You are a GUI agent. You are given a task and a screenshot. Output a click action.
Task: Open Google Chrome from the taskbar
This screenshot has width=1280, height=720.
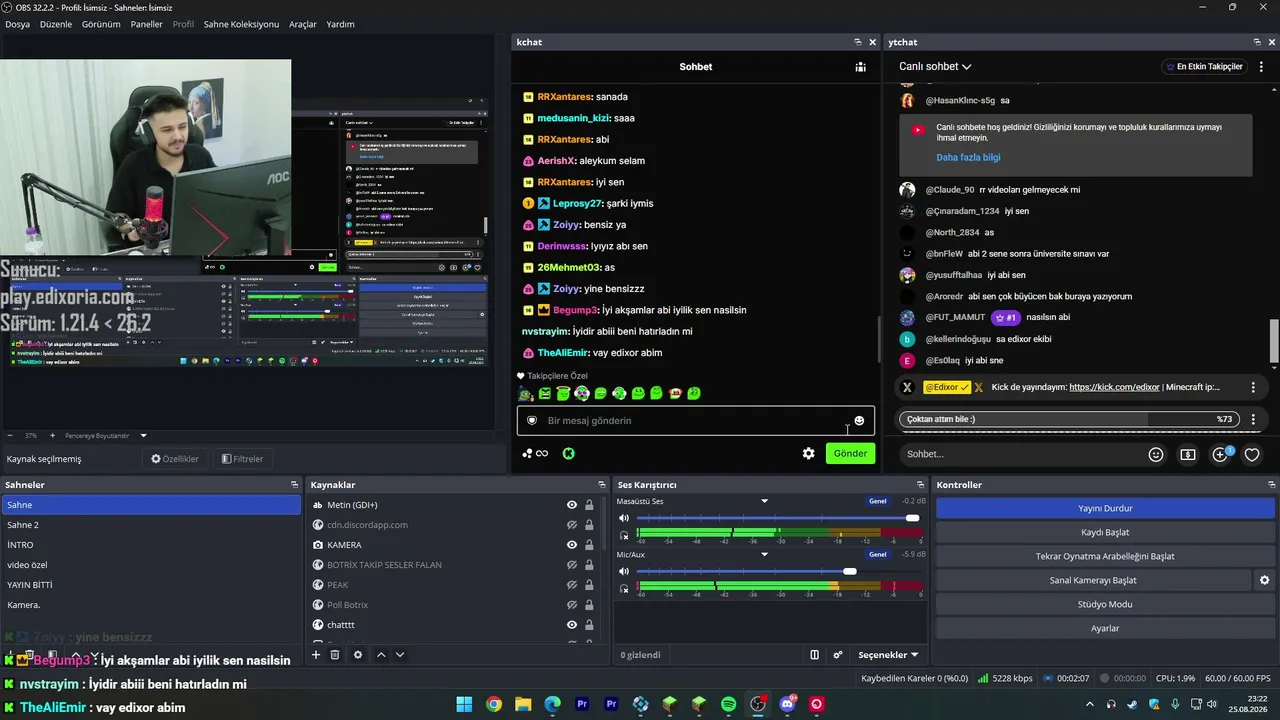point(494,705)
